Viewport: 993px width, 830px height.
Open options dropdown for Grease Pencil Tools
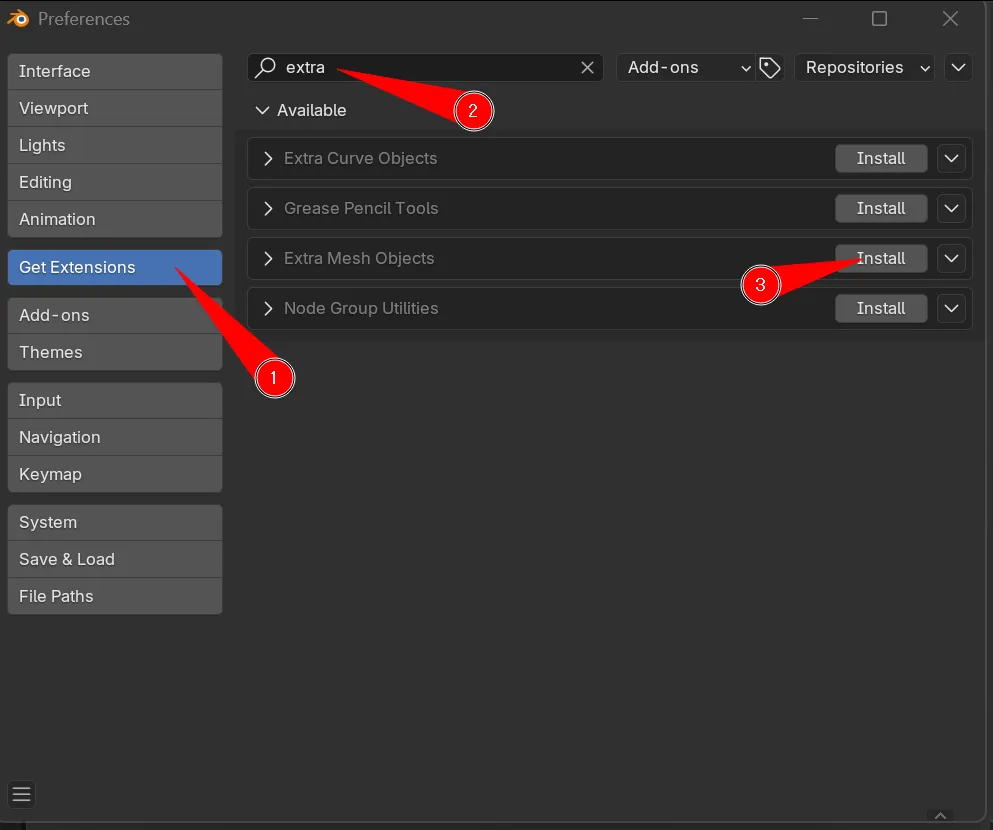951,208
